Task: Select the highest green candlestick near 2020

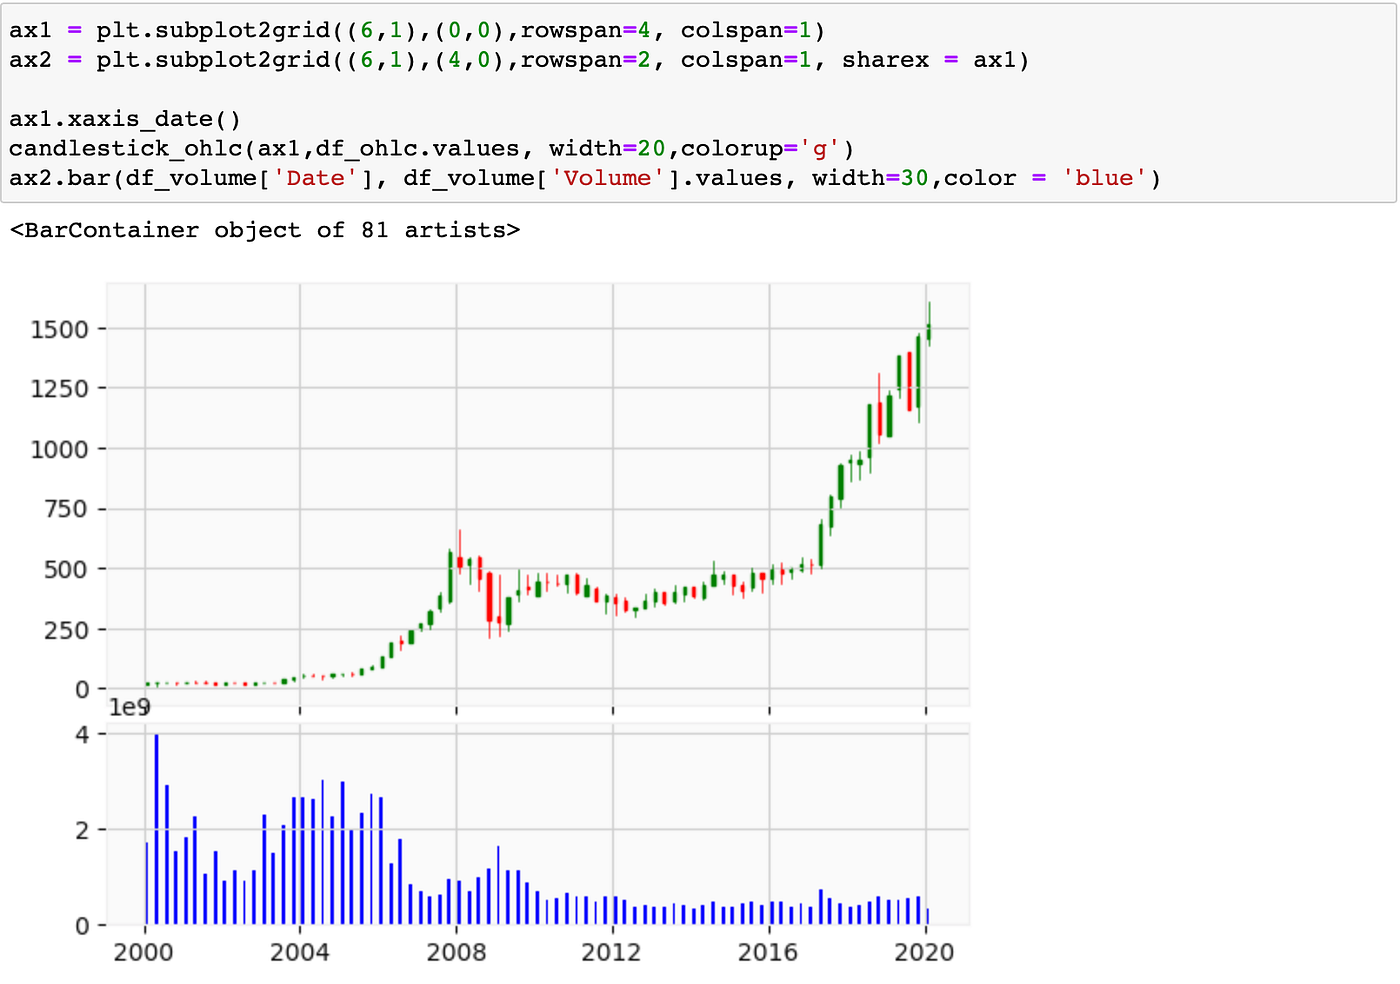Action: 929,330
